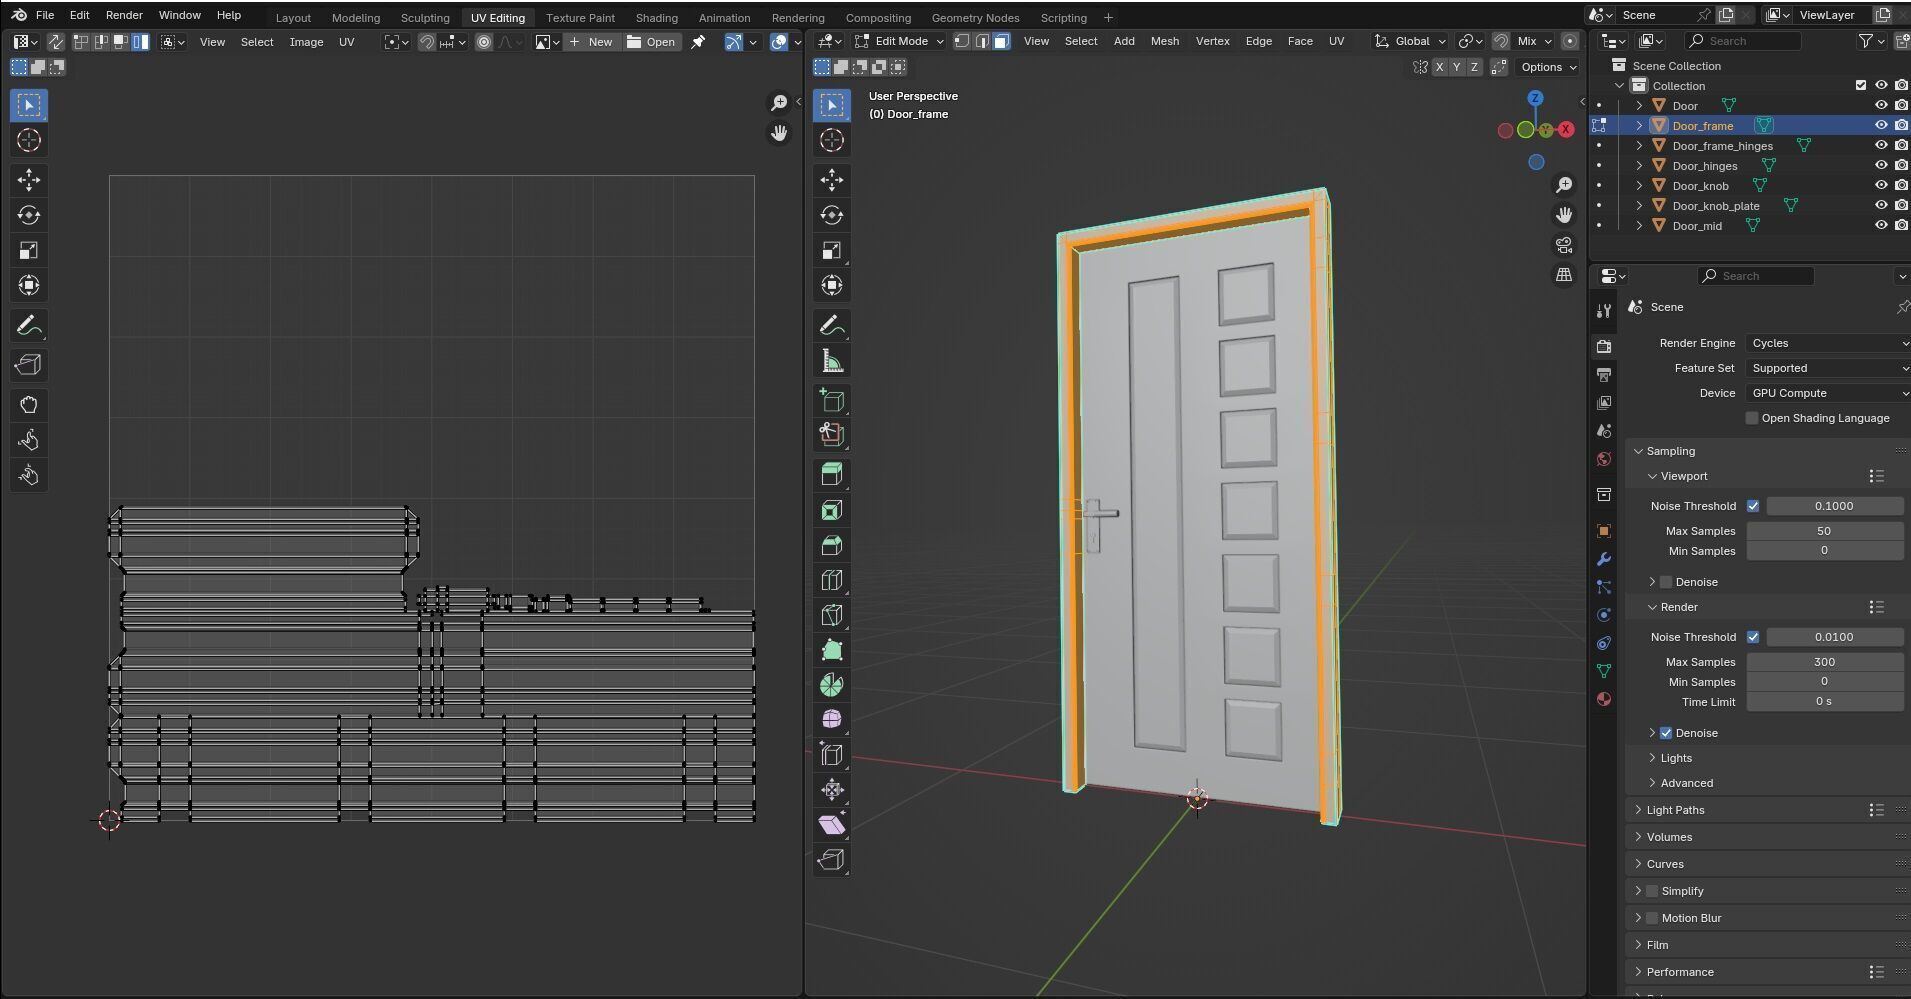Image resolution: width=1911 pixels, height=999 pixels.
Task: Select the Knife tool
Action: (832, 615)
